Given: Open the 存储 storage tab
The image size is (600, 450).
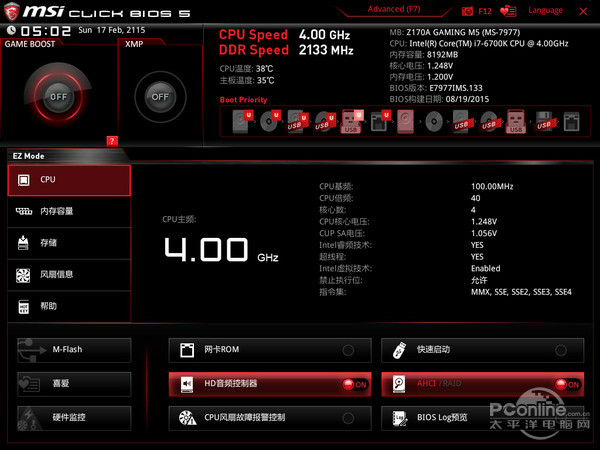Looking at the screenshot, I should (69, 243).
